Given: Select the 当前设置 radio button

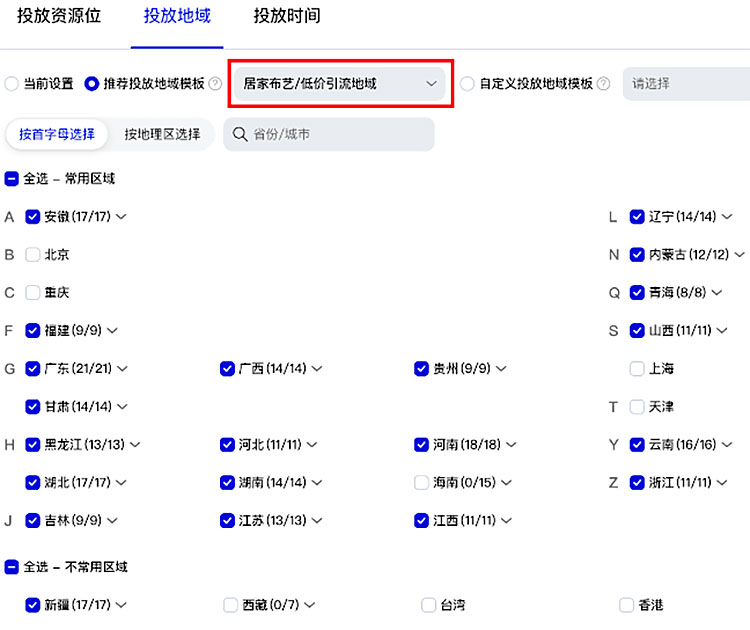Looking at the screenshot, I should point(11,84).
